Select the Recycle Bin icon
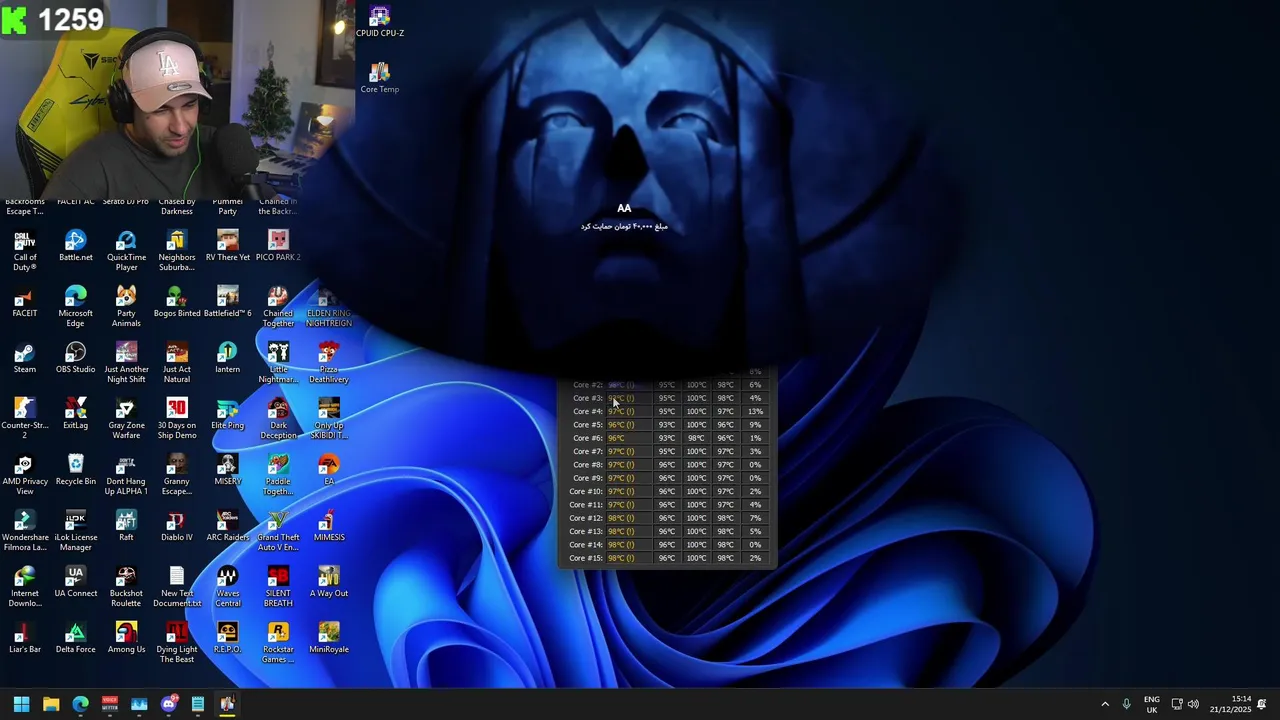The image size is (1280, 720). [75, 470]
